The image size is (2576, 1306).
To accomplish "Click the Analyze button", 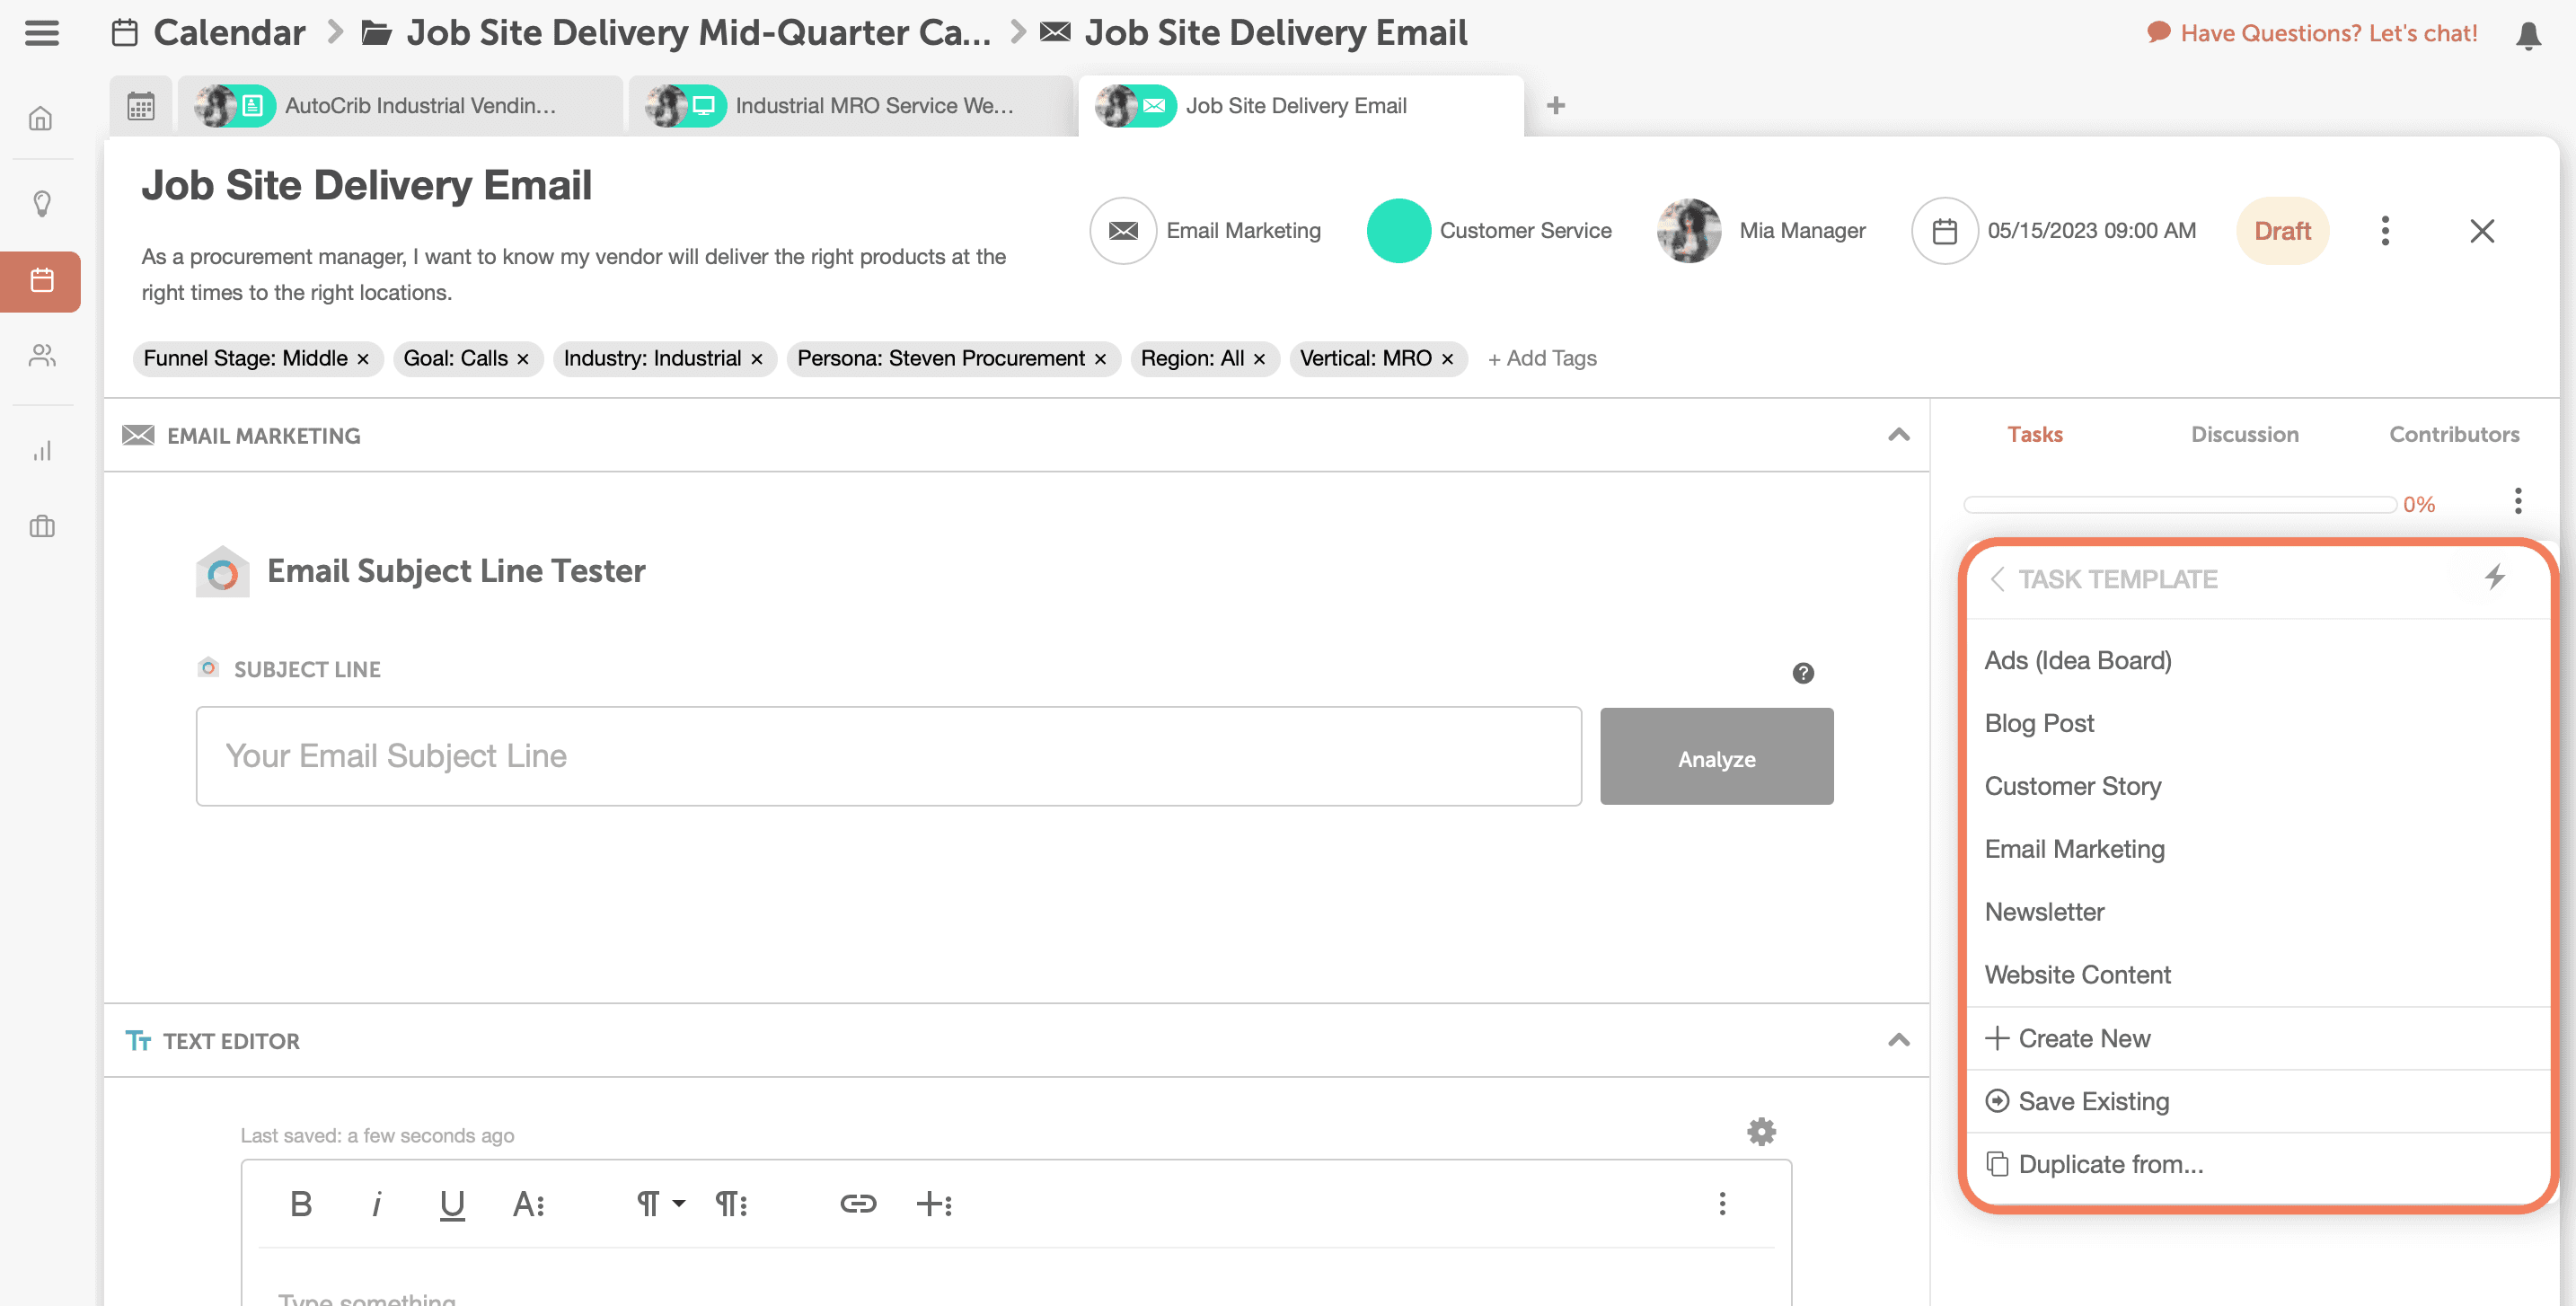I will coord(1716,757).
